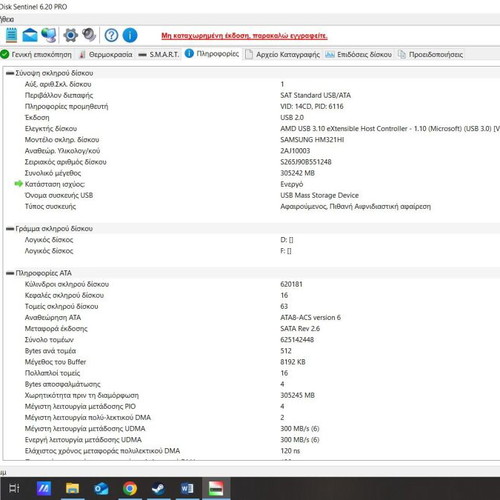This screenshot has width=500, height=500.
Task: Select the SAT Standard USB/ATA value
Action: tap(315, 95)
